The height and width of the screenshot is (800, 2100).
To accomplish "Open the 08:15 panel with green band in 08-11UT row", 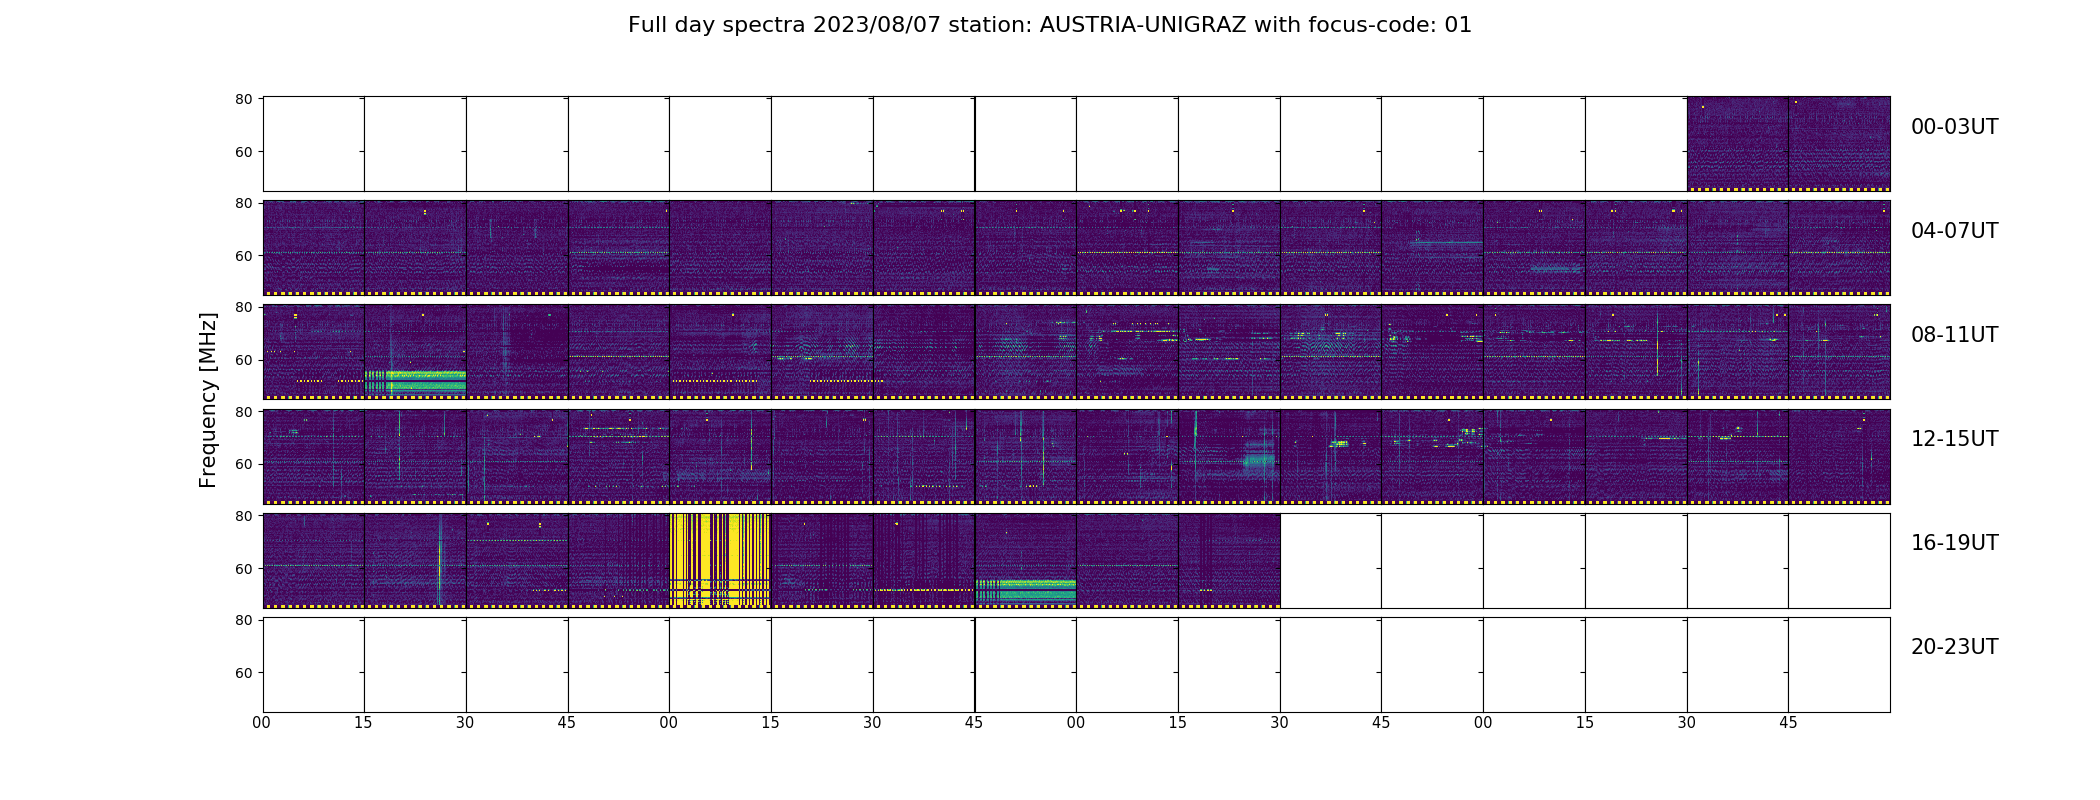I will point(415,352).
